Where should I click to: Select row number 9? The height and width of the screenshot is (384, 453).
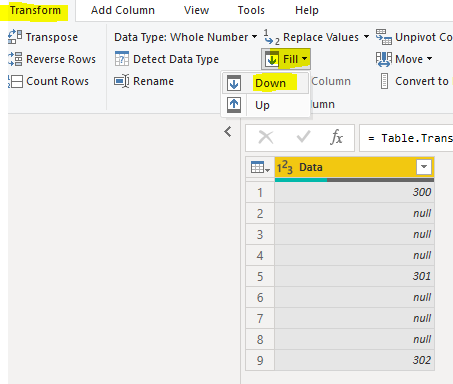click(x=260, y=360)
